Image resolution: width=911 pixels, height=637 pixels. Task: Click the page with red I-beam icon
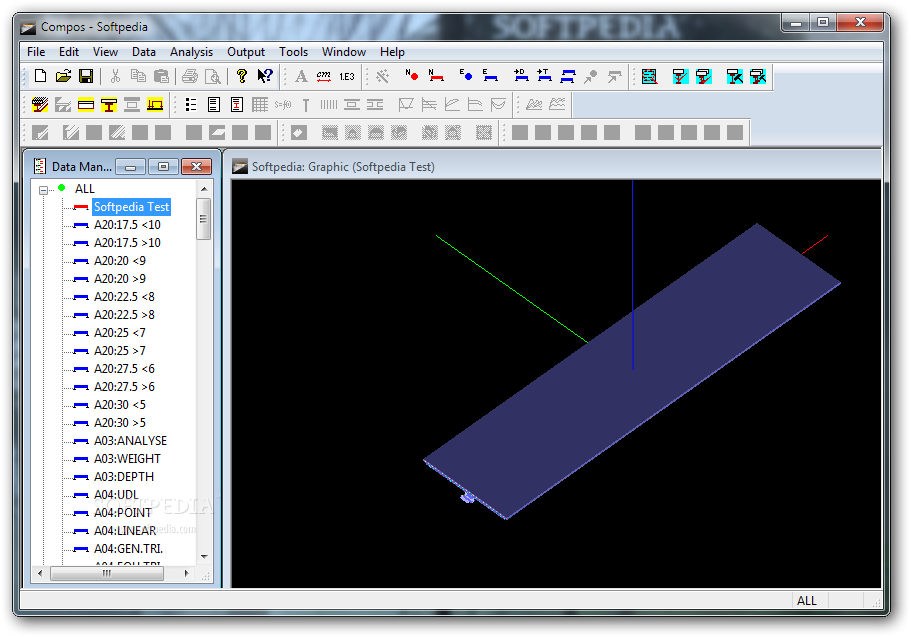236,105
